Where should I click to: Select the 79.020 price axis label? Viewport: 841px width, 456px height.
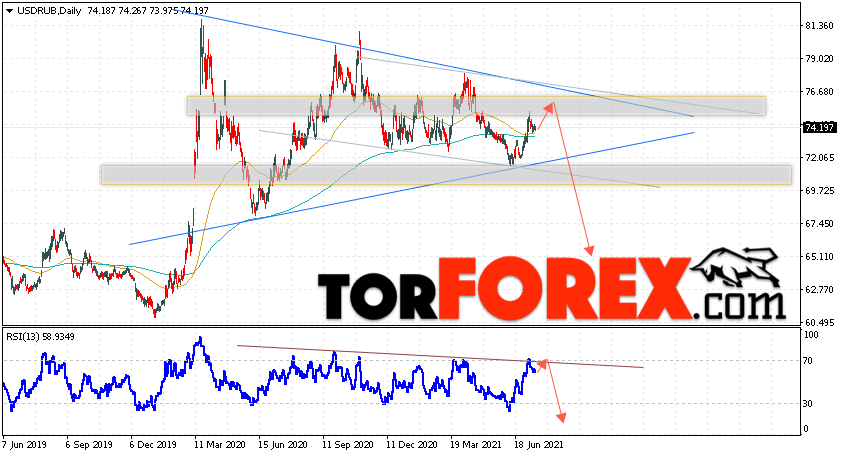tap(819, 58)
